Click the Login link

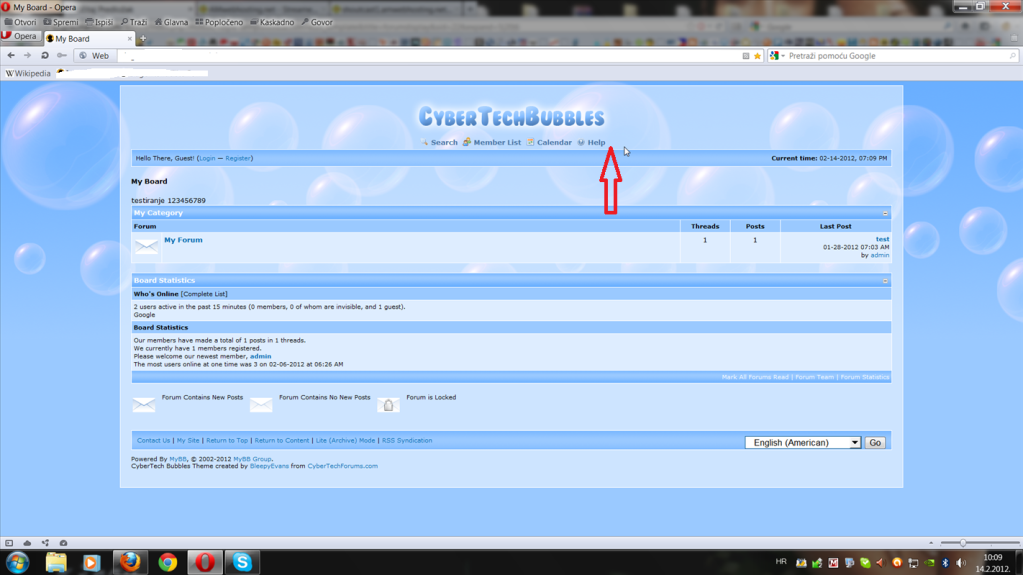(207, 159)
